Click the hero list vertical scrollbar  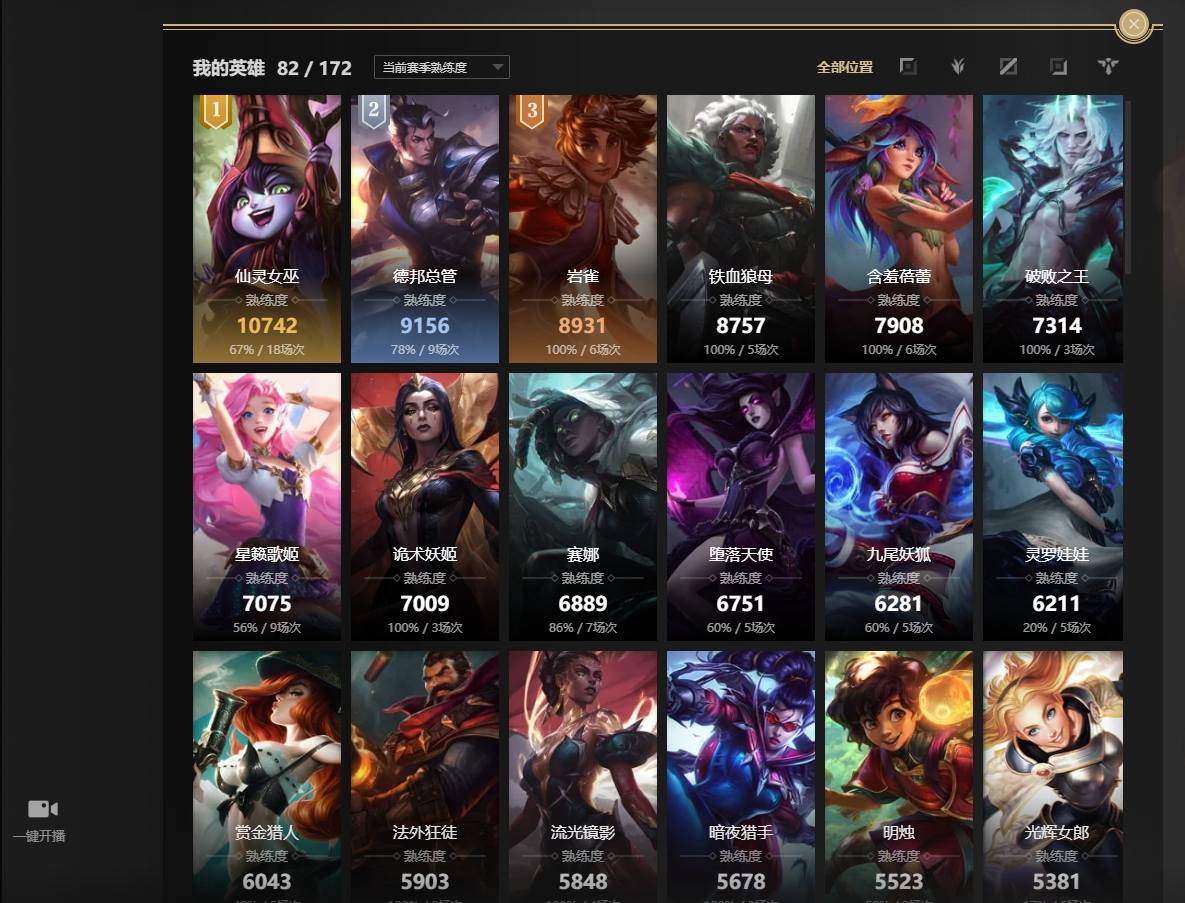(x=1128, y=187)
